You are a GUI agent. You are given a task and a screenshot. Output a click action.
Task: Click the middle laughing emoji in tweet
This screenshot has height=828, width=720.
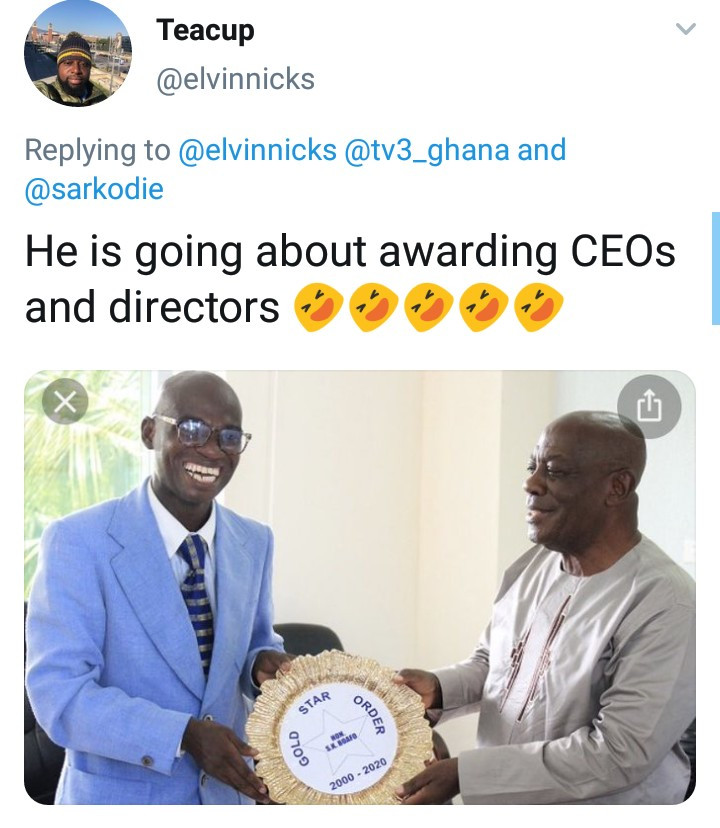point(427,308)
